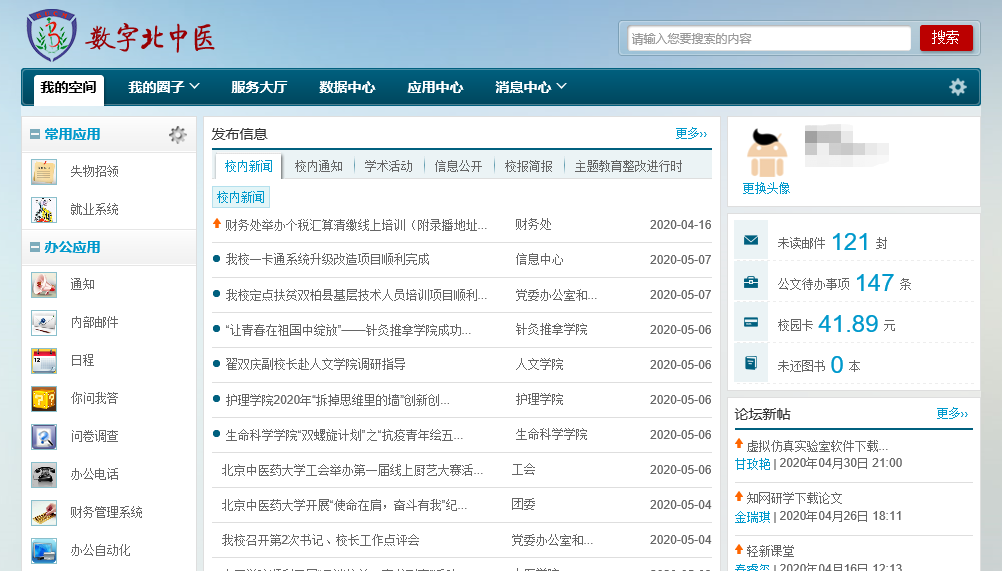Click the search input field
The image size is (1002, 571).
(768, 38)
